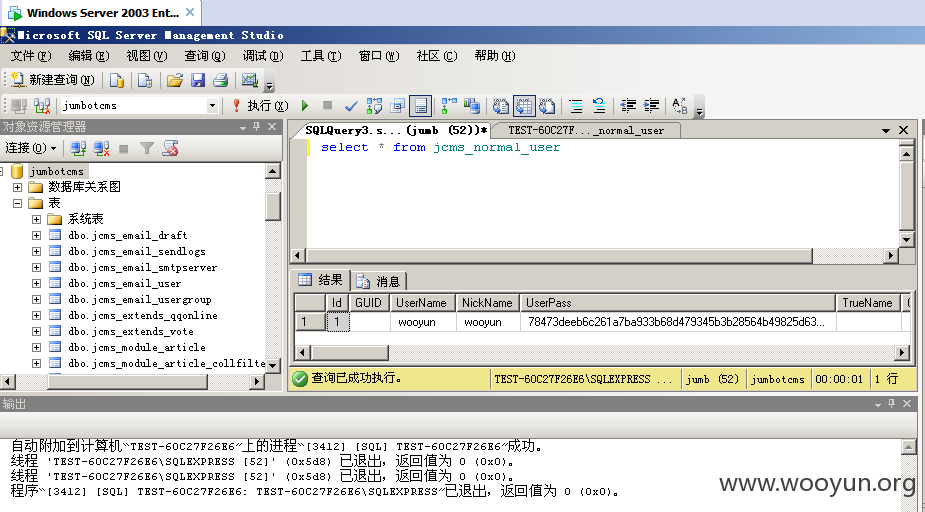Screen dimensions: 925x512
Task: Toggle Include Actual Execution Plan
Action: [449, 106]
